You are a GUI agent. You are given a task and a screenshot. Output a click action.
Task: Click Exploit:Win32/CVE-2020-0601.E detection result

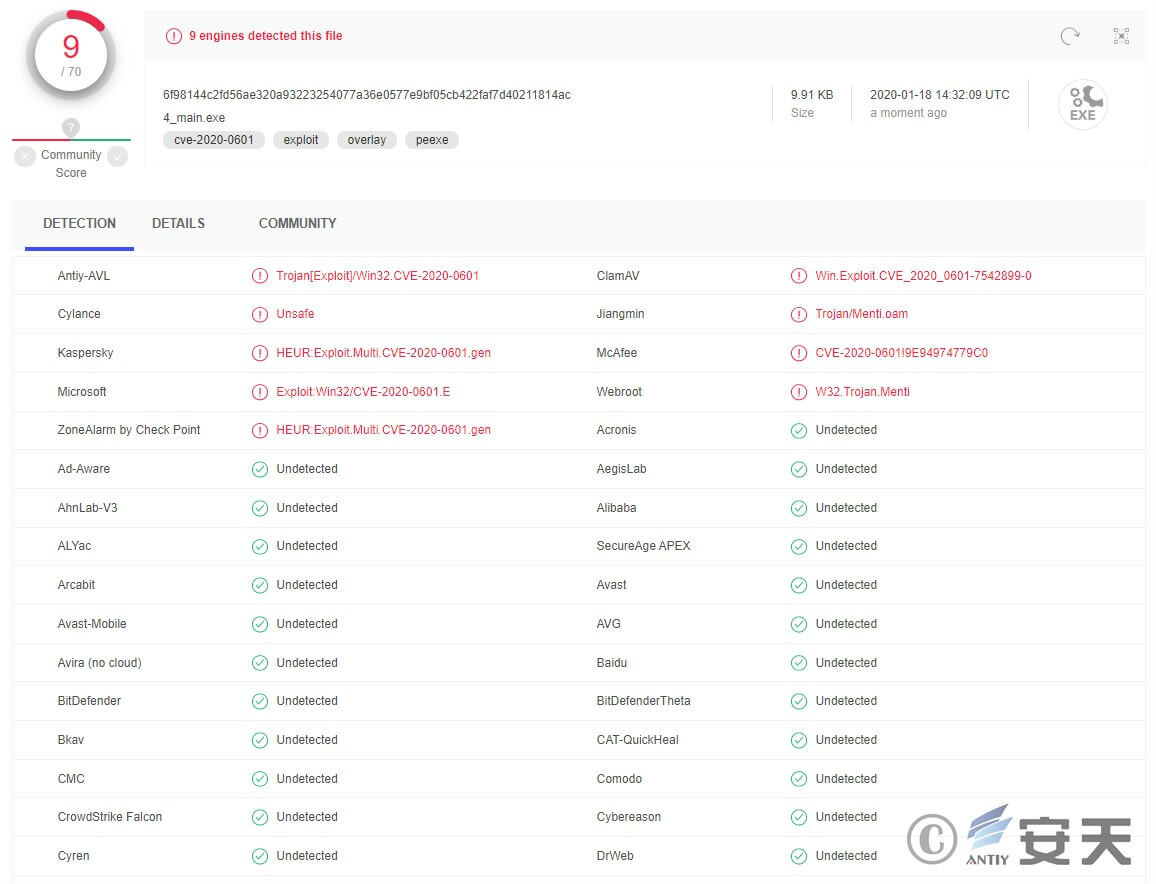click(x=363, y=392)
